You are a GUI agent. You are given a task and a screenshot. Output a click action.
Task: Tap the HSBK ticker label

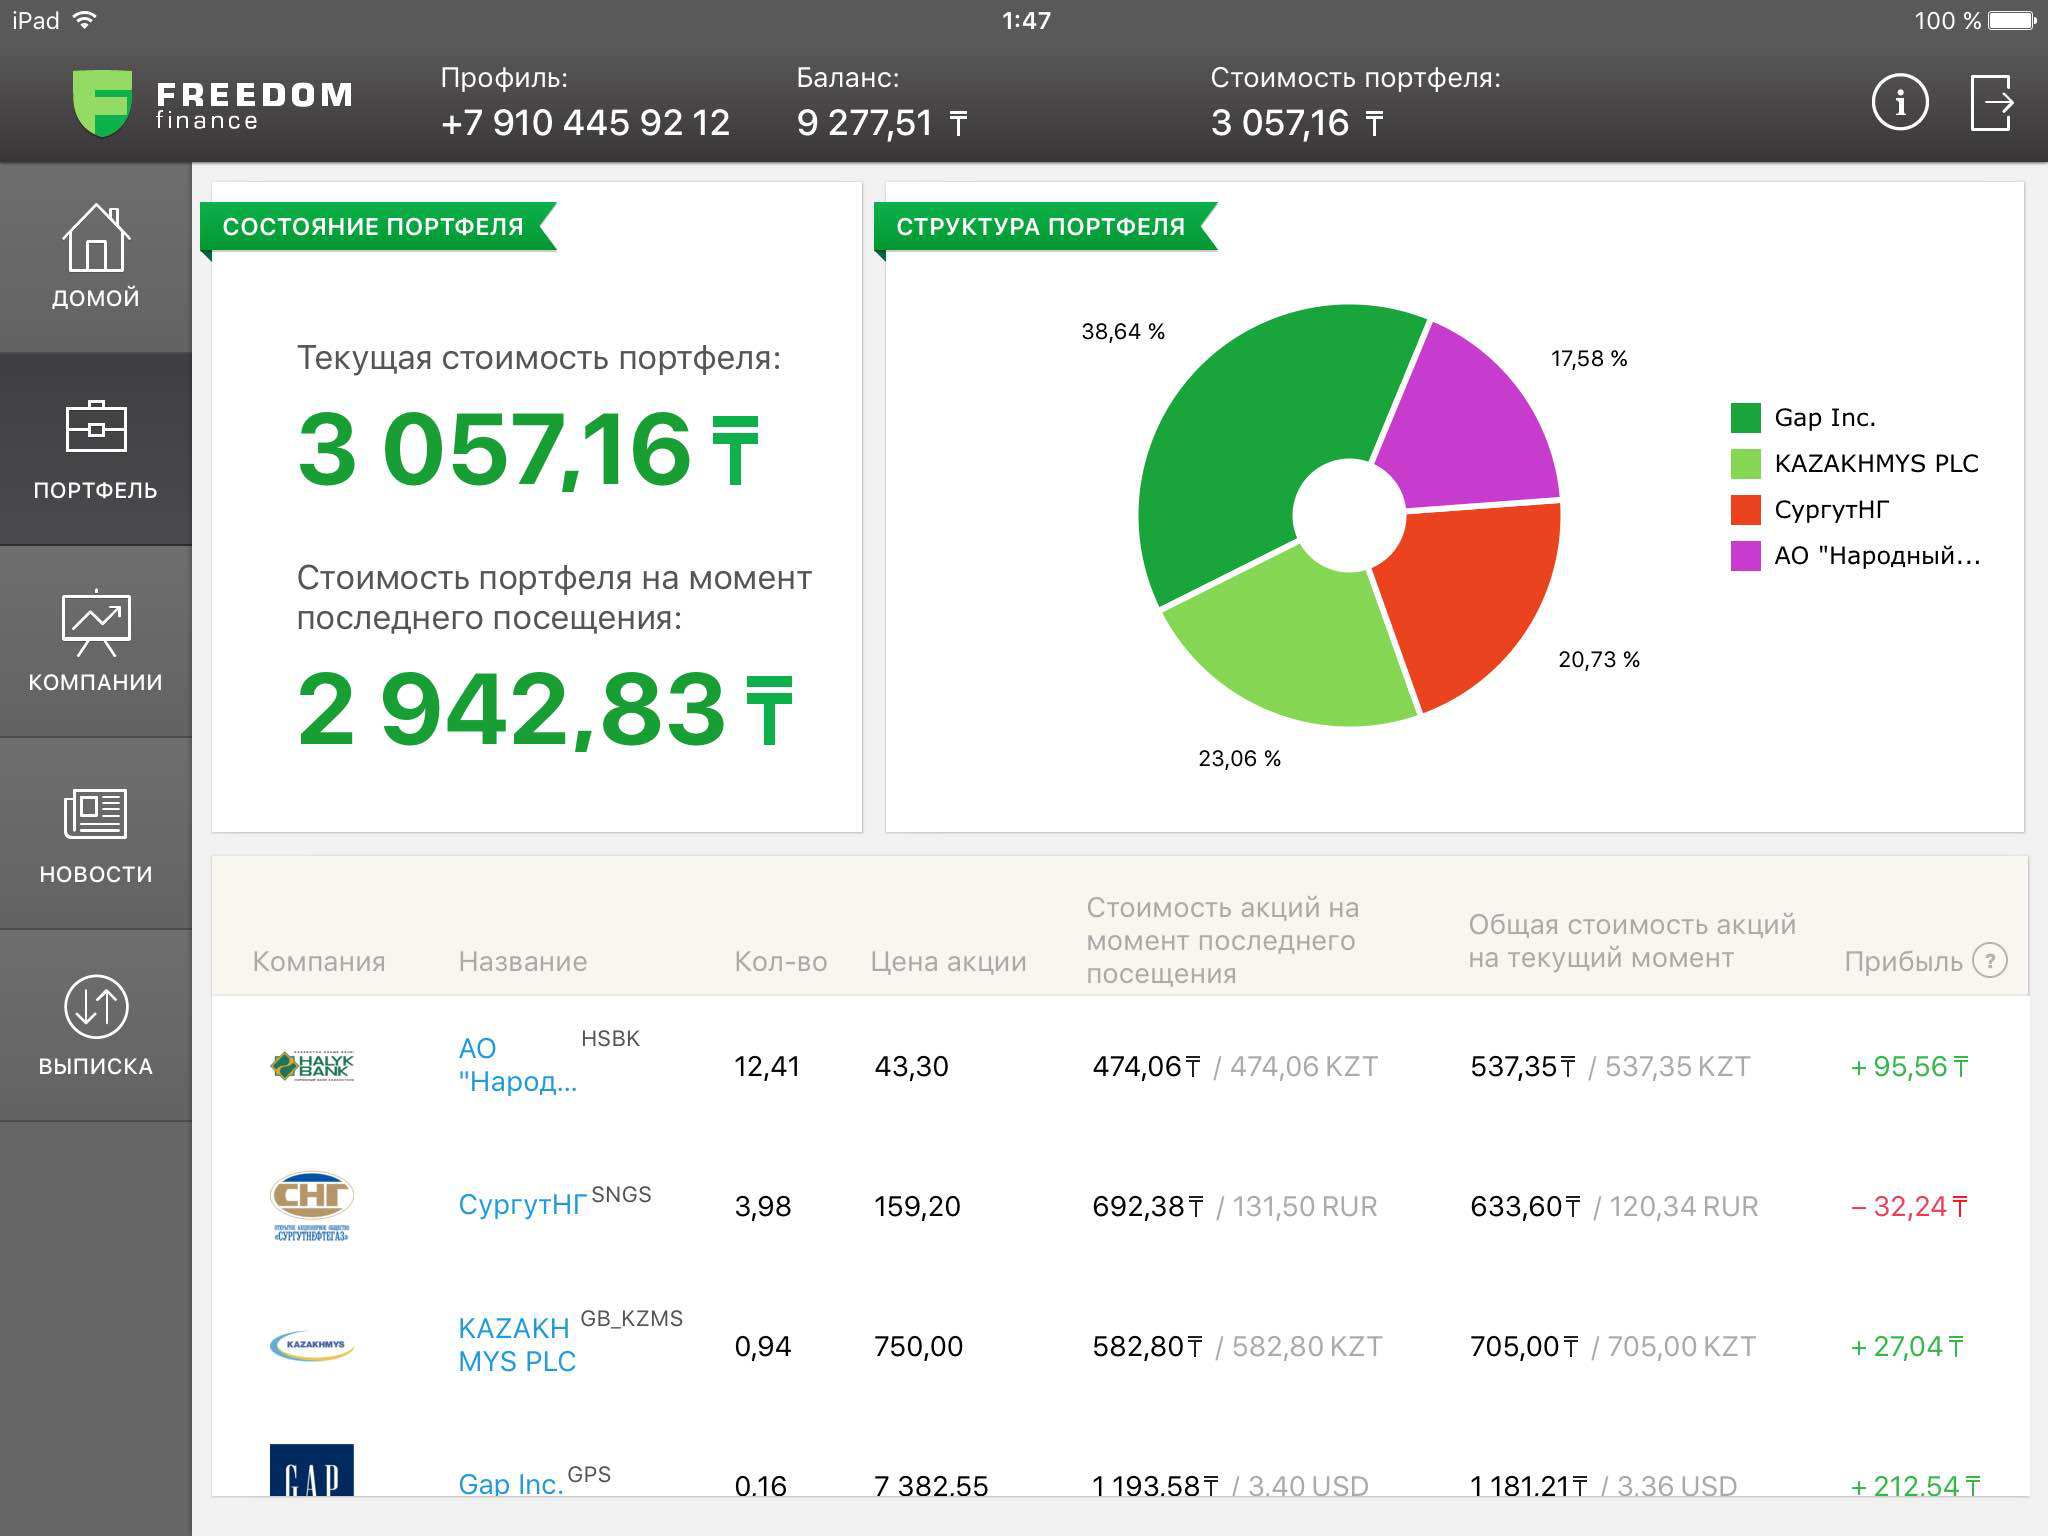click(610, 1039)
